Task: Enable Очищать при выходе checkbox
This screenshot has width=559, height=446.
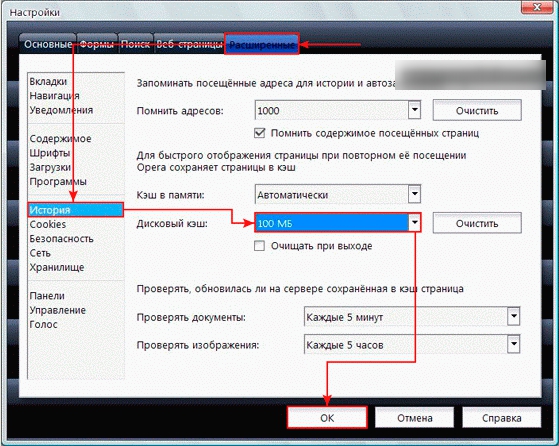Action: [x=260, y=246]
